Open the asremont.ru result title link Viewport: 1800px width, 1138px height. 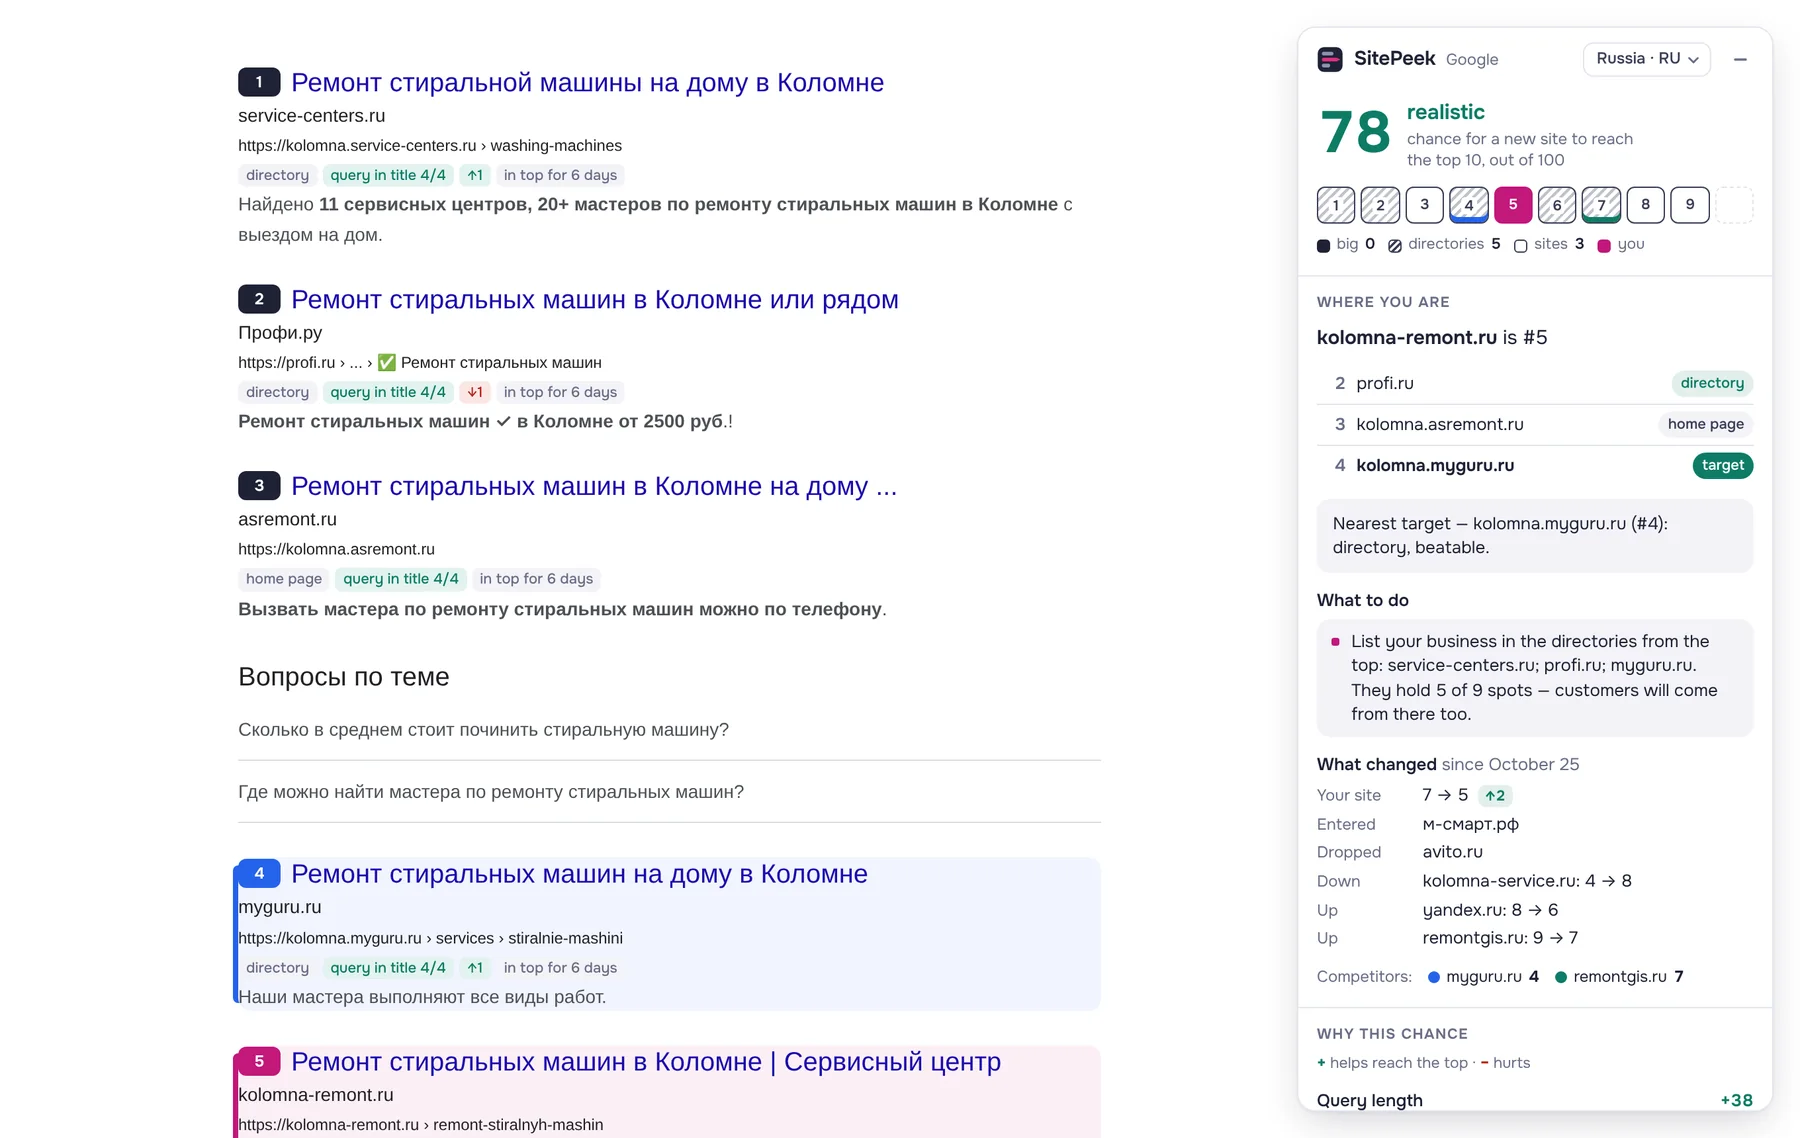tap(594, 486)
